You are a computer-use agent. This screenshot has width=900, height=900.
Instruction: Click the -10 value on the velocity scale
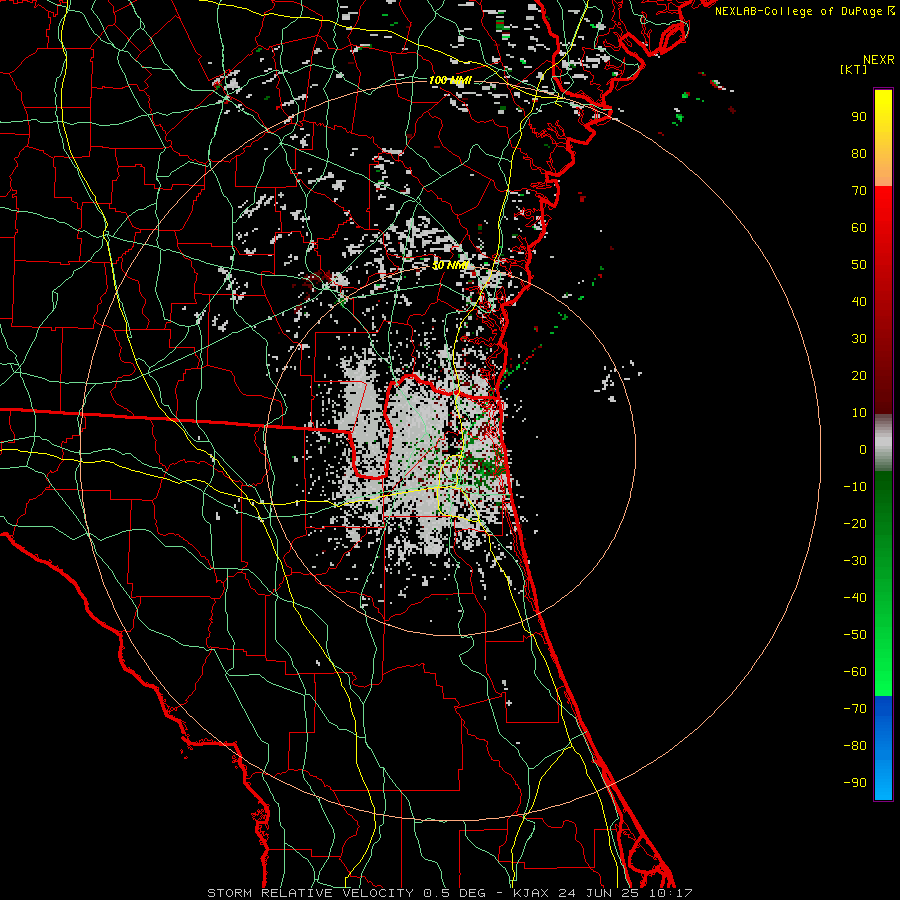pos(855,487)
